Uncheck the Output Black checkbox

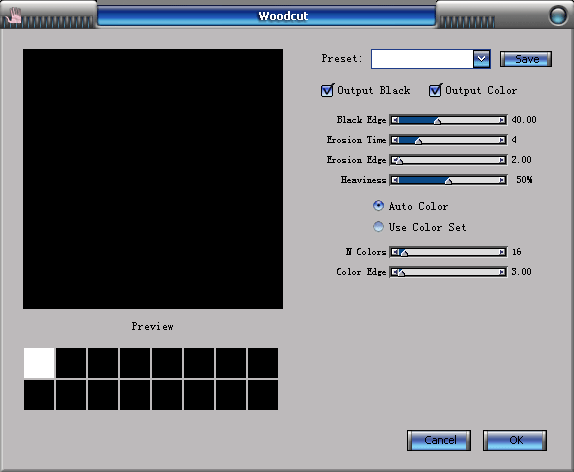(327, 90)
